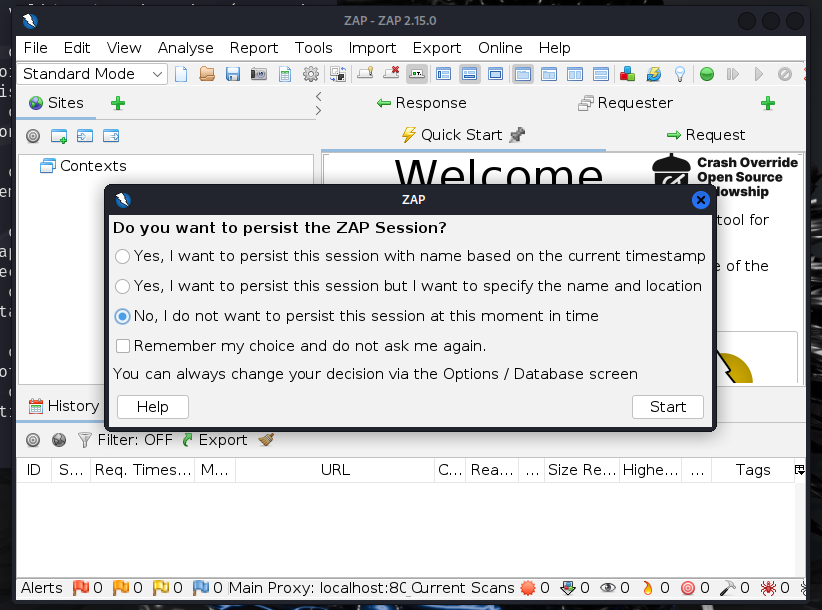The width and height of the screenshot is (822, 610).
Task: Sort history by the ID column header
Action: [x=34, y=470]
